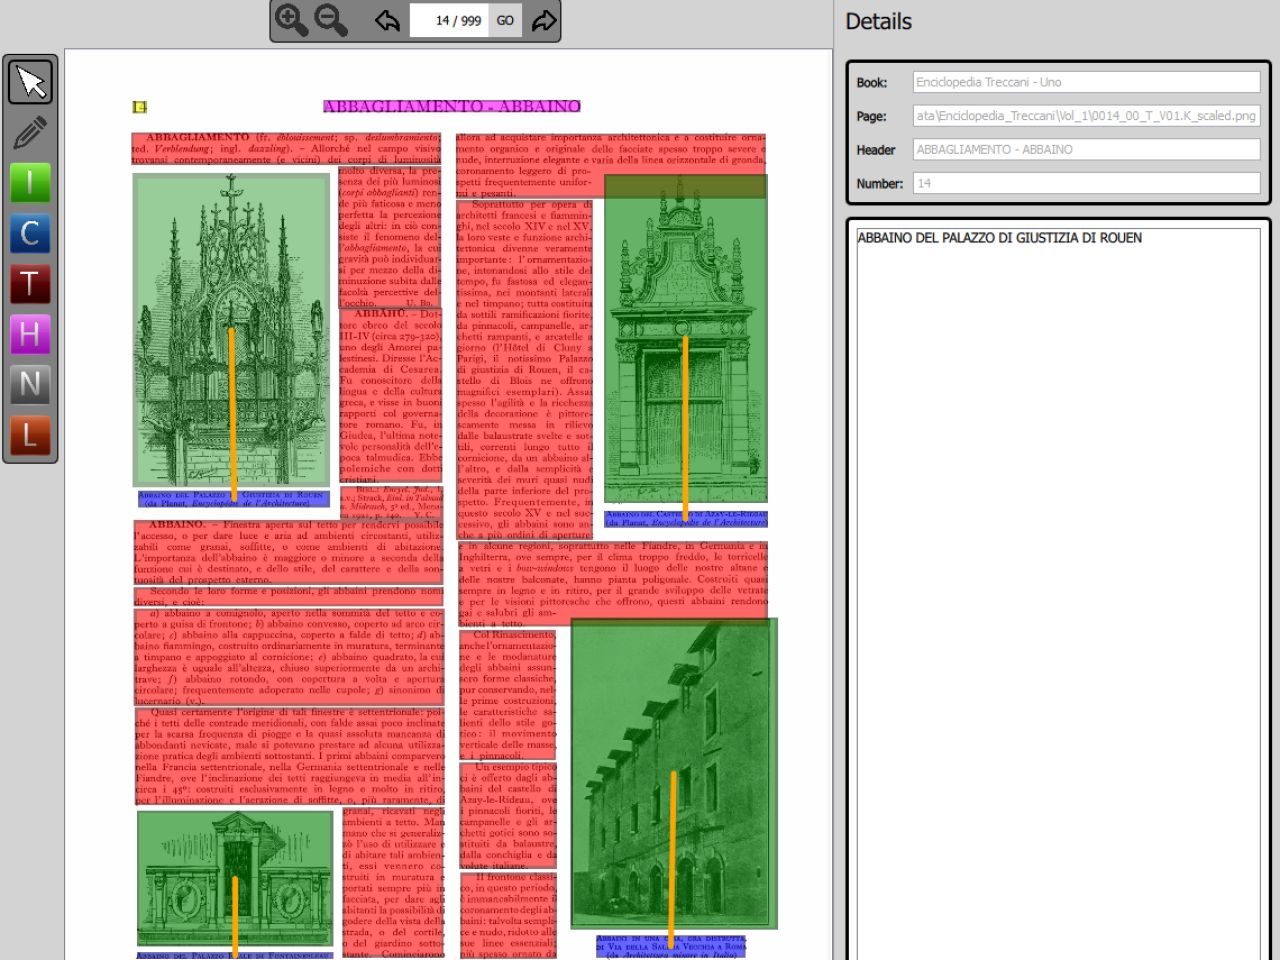Click the GO button

[x=505, y=20]
